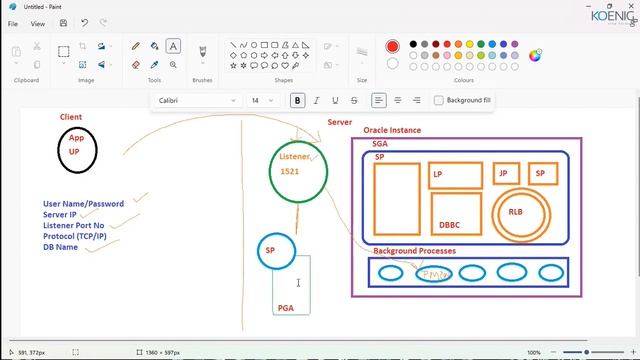The width and height of the screenshot is (640, 360).
Task: Click the 'Background Processes' canvas label
Action: click(414, 251)
